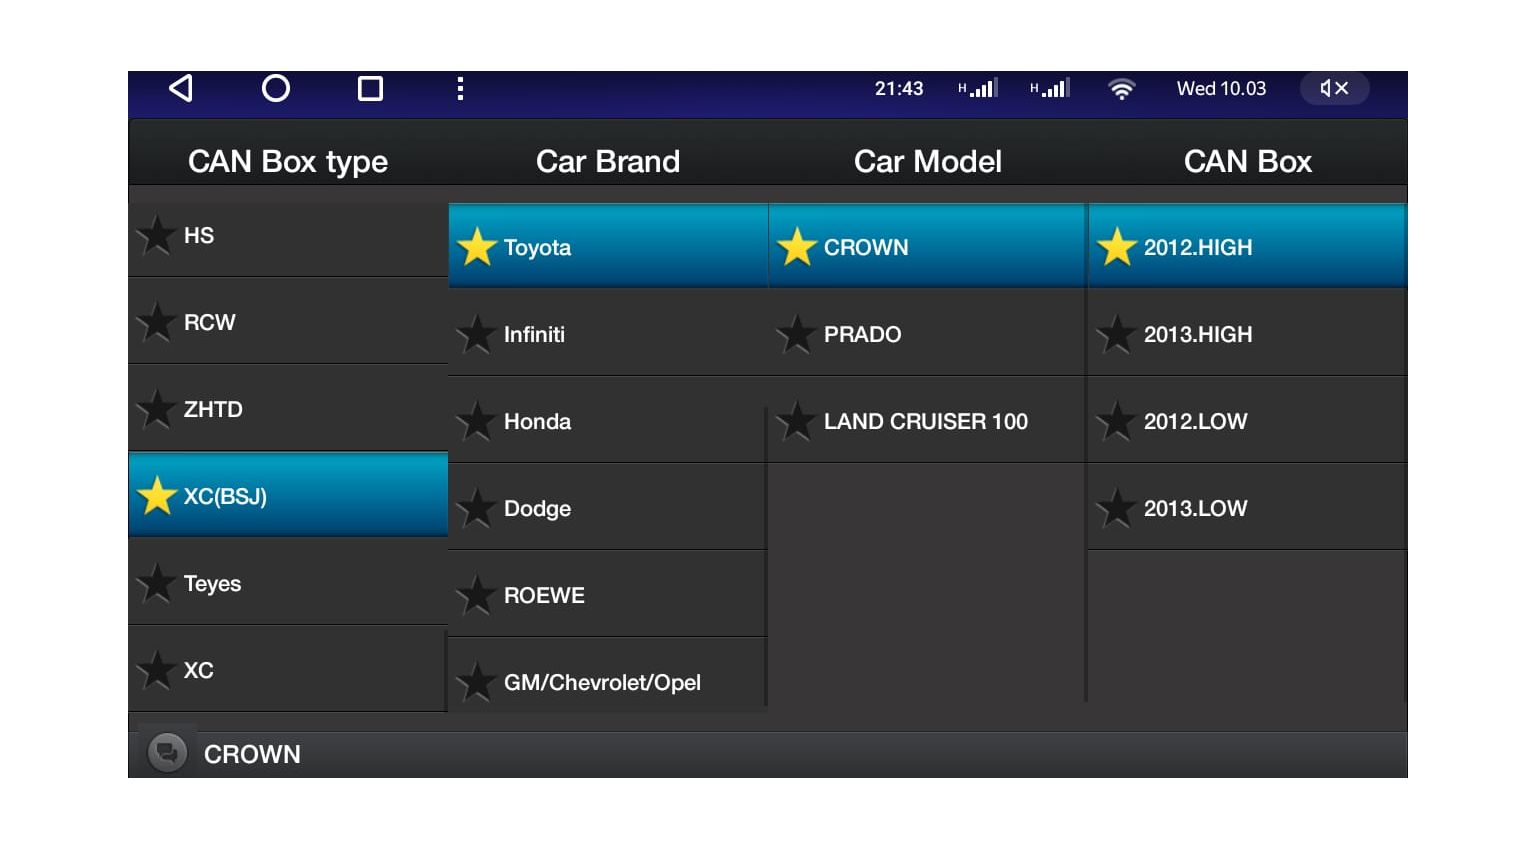Select the ZHTD CAN box type
The image size is (1536, 849).
(288, 410)
